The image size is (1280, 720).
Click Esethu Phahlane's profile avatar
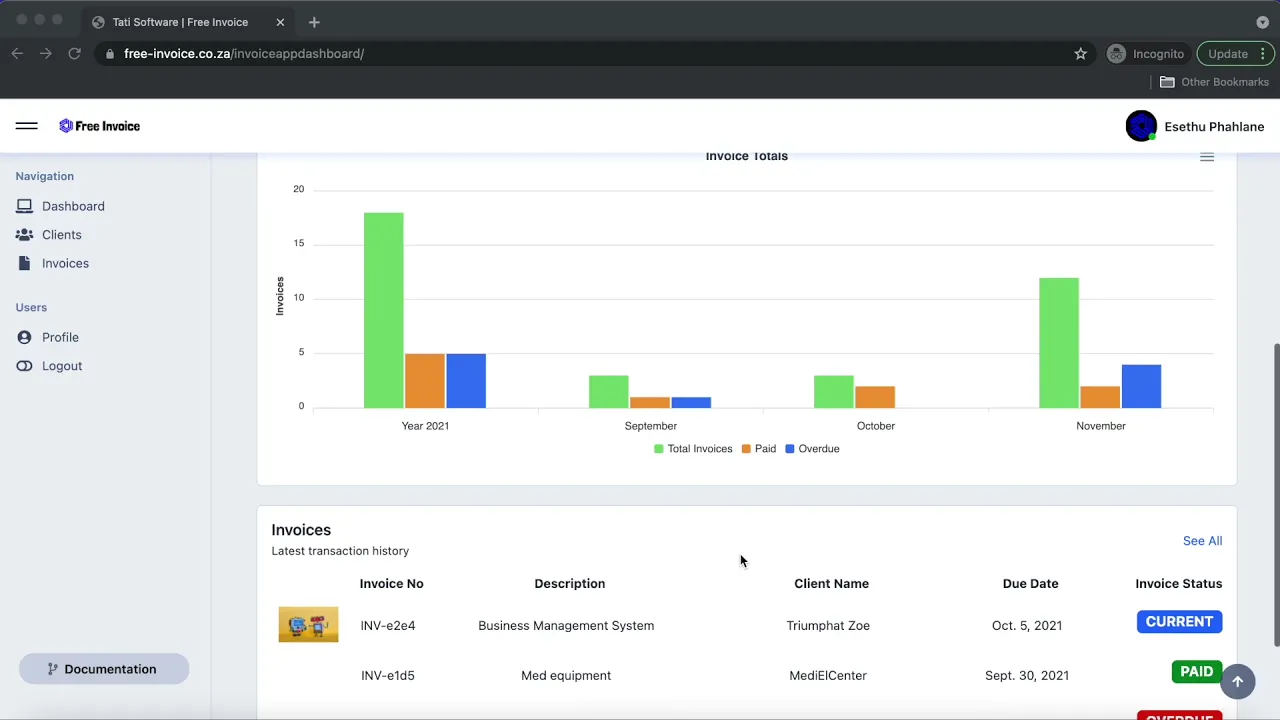coord(1141,126)
